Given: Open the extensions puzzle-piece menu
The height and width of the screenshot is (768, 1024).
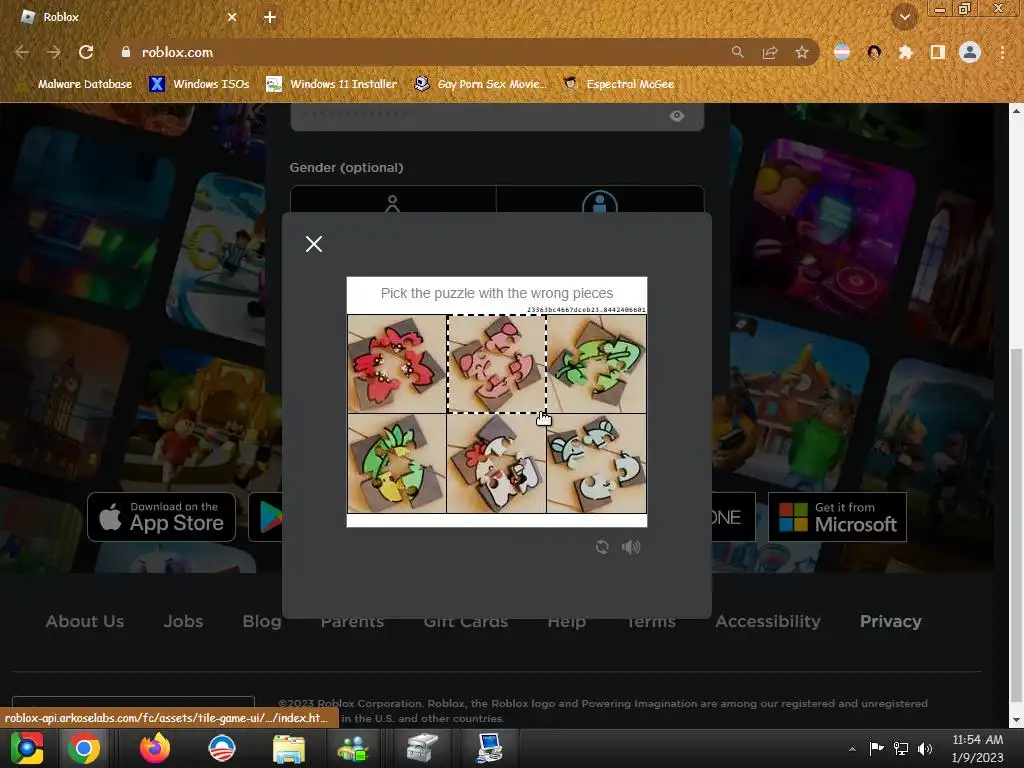Looking at the screenshot, I should pos(906,52).
